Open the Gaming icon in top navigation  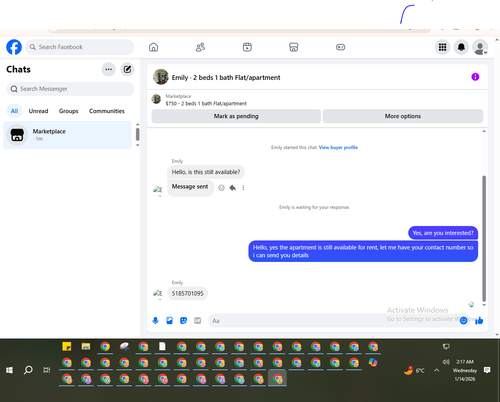point(340,47)
